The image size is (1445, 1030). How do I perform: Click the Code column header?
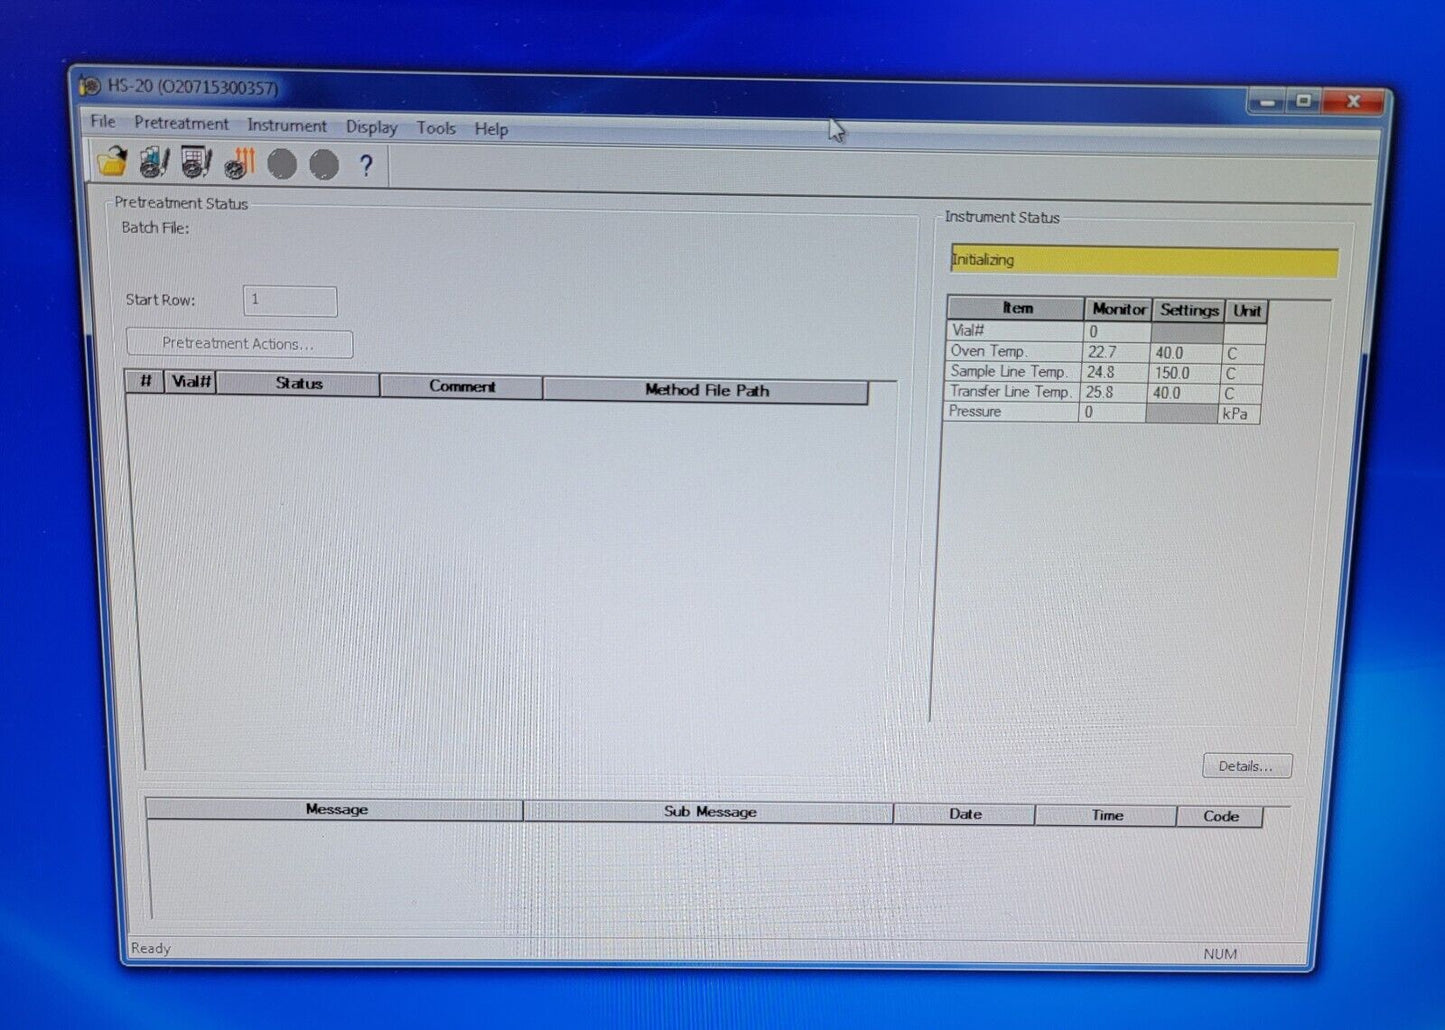point(1221,816)
